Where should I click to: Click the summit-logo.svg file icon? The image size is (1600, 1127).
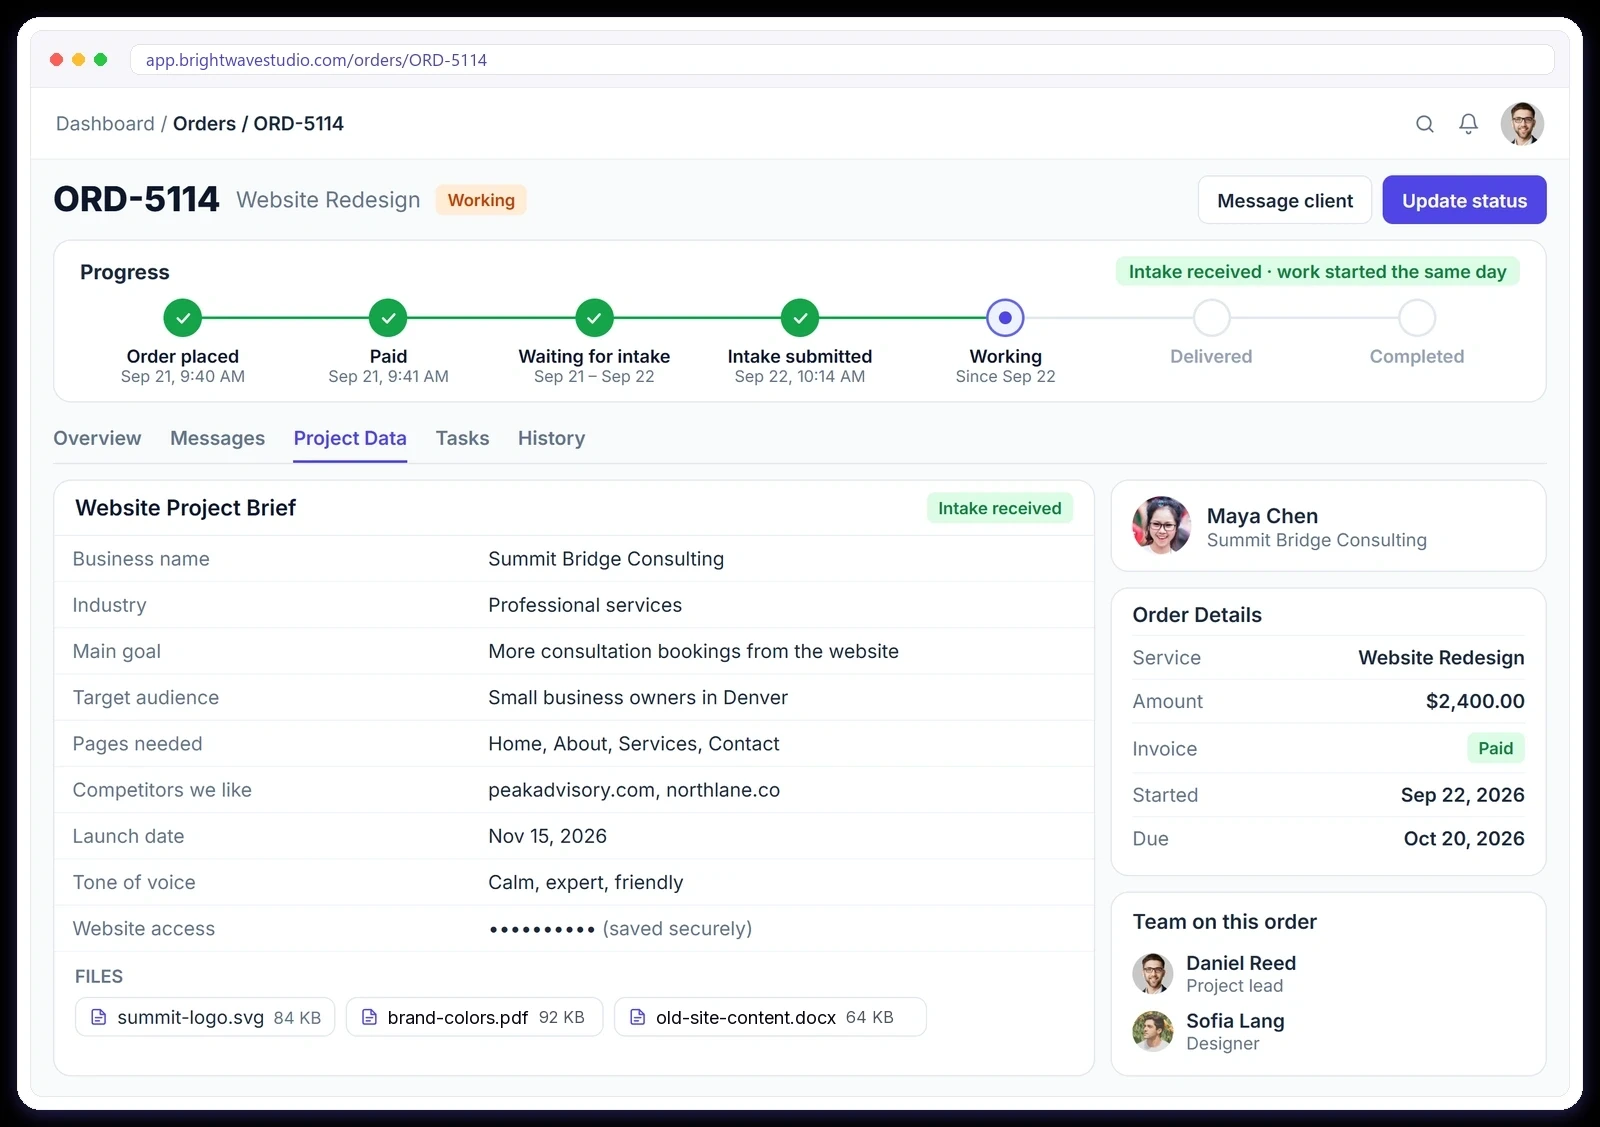click(99, 1017)
